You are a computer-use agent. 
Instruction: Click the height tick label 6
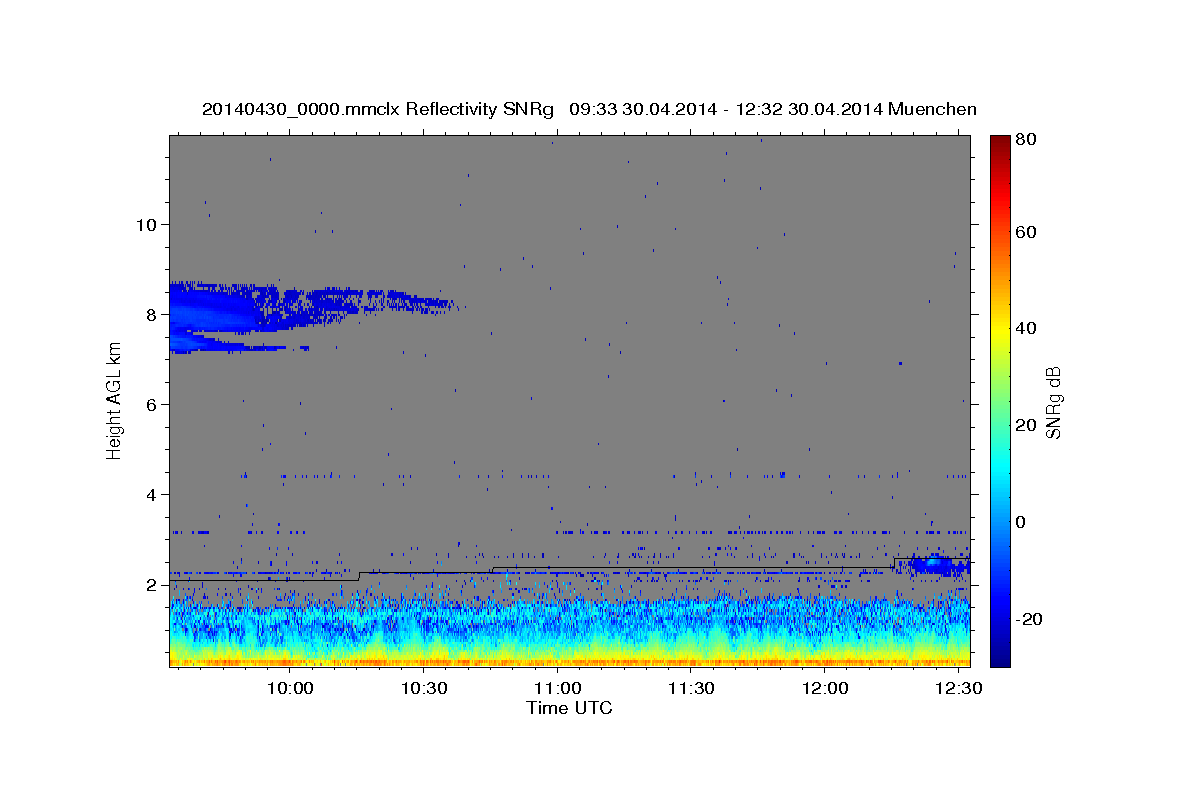151,405
